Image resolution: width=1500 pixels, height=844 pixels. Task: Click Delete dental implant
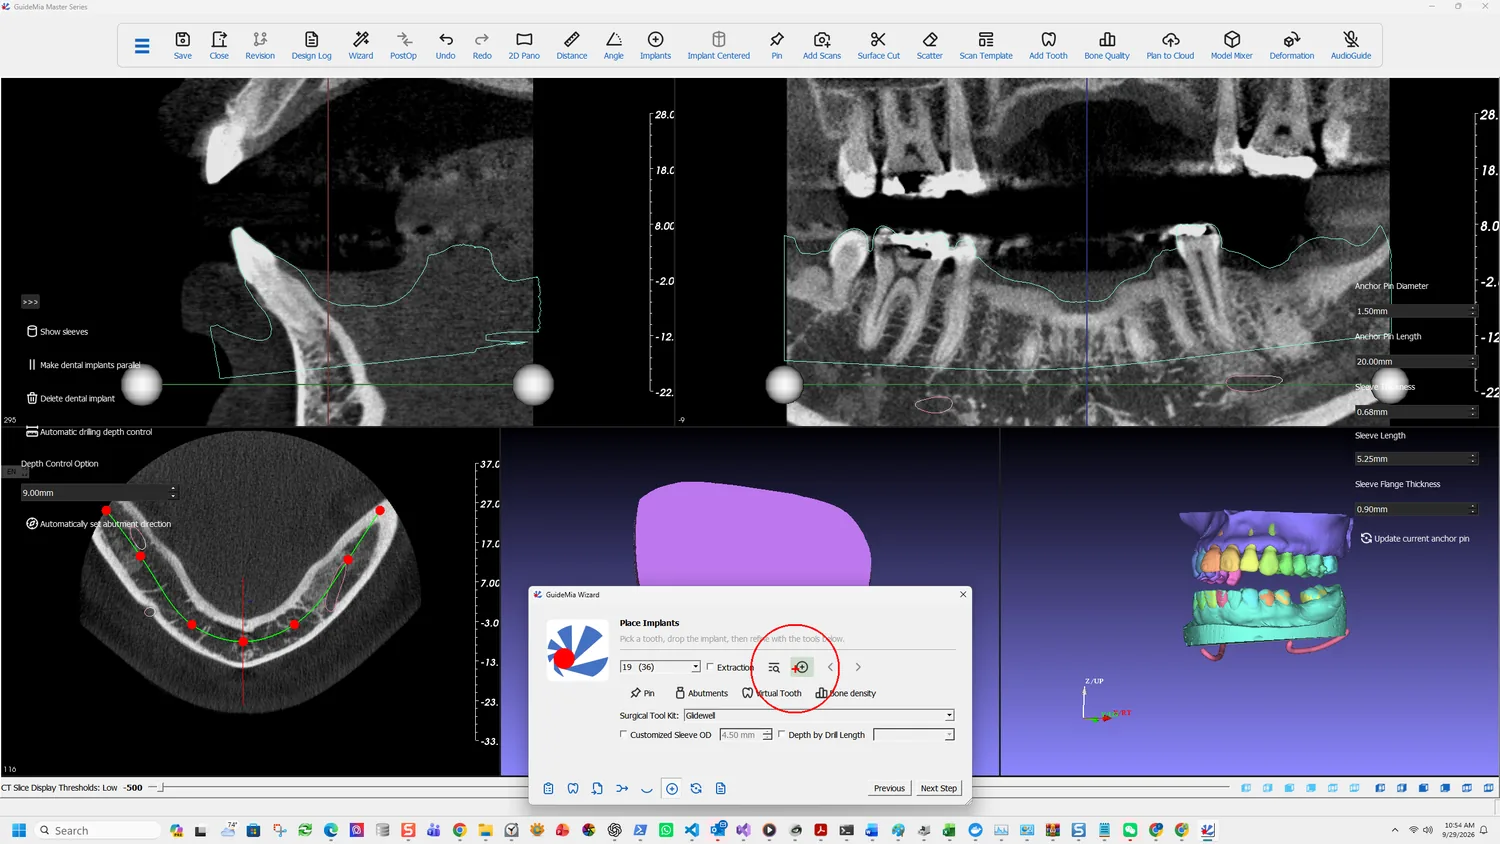[70, 398]
